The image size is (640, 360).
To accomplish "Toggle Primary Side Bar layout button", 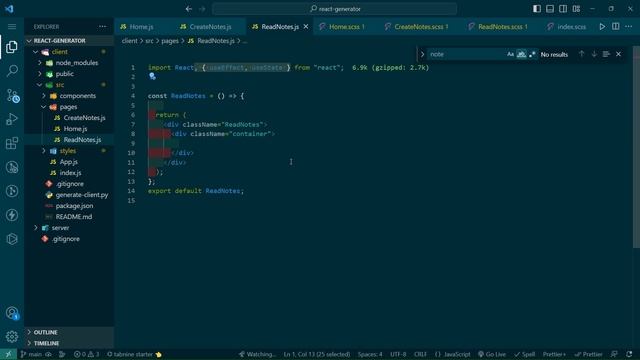I will tap(537, 9).
